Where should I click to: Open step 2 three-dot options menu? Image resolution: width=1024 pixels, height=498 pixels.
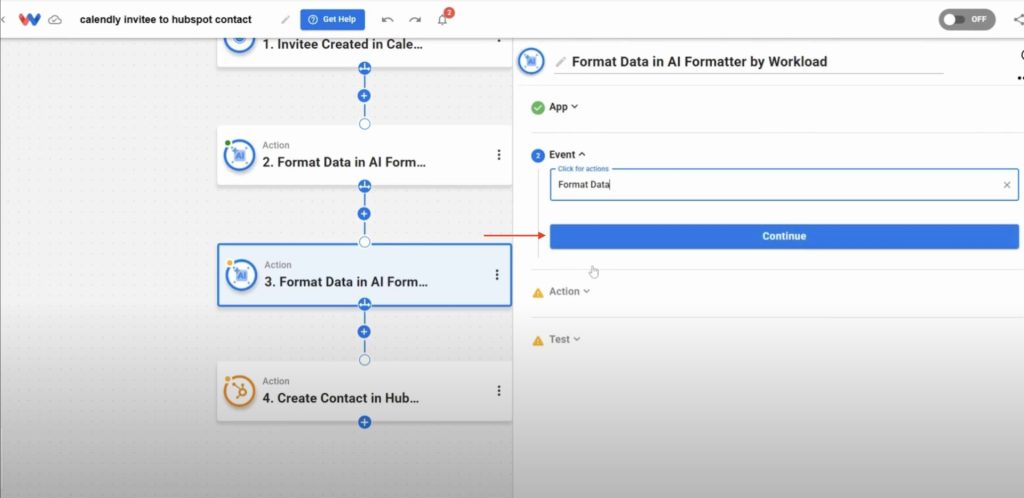pyautogui.click(x=499, y=155)
